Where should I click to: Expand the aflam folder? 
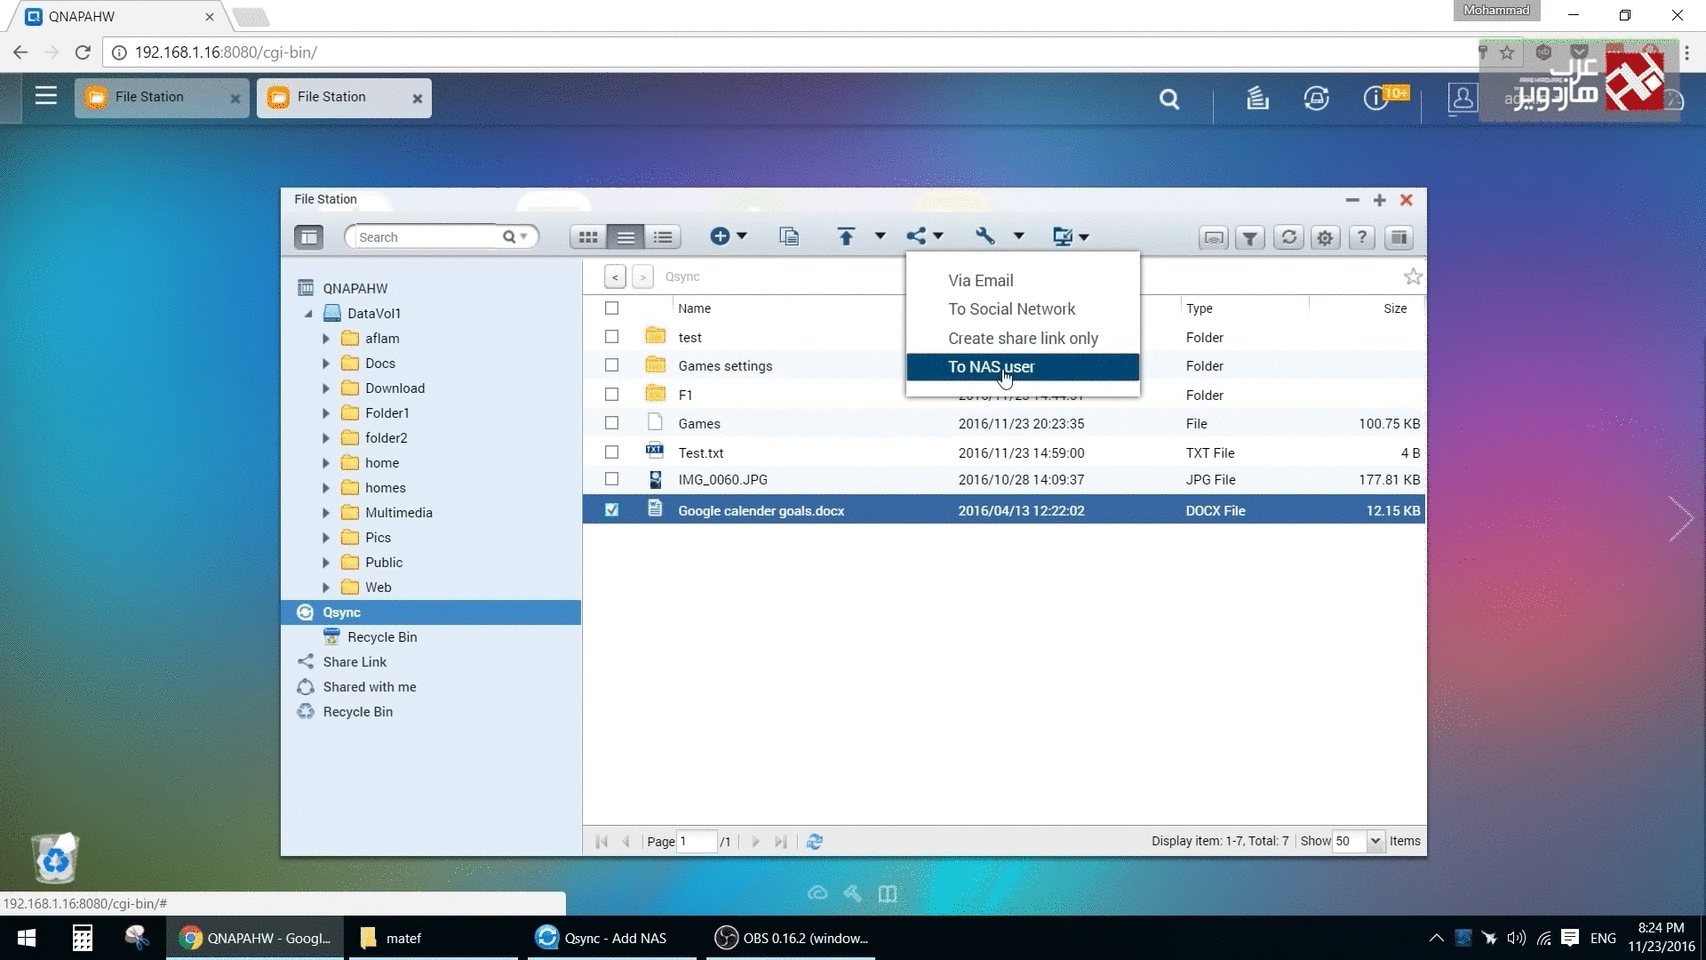(x=326, y=338)
